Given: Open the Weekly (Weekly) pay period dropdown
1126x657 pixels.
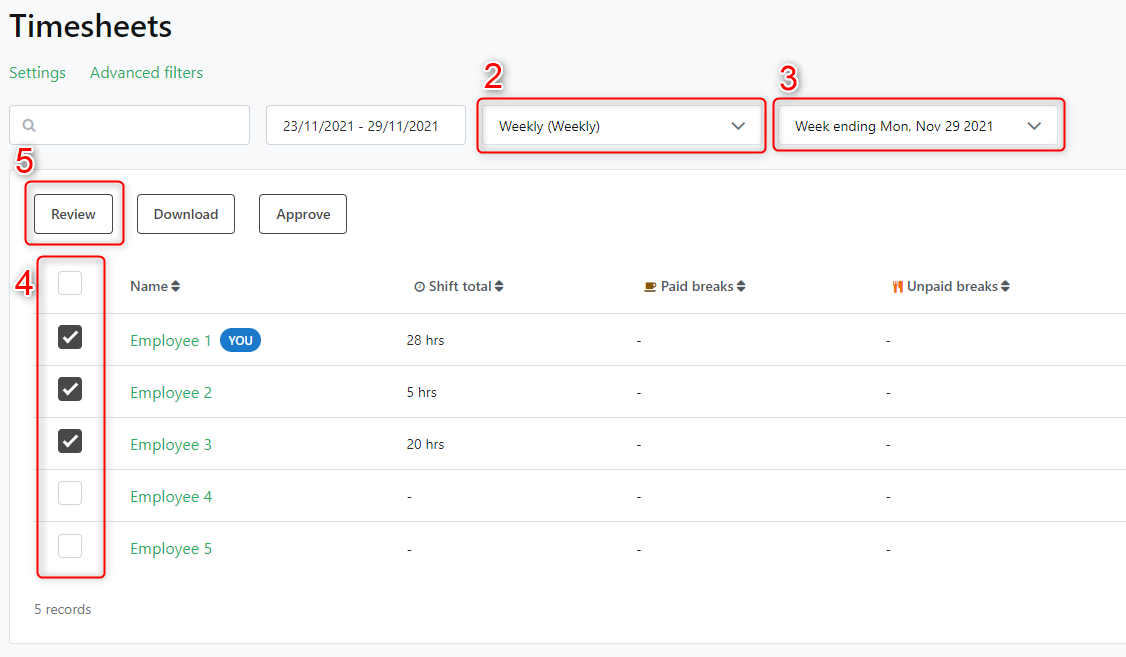Looking at the screenshot, I should click(x=620, y=124).
